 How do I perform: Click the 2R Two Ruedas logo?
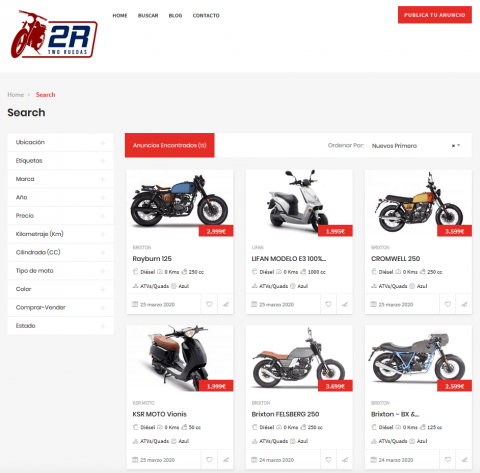pyautogui.click(x=54, y=34)
